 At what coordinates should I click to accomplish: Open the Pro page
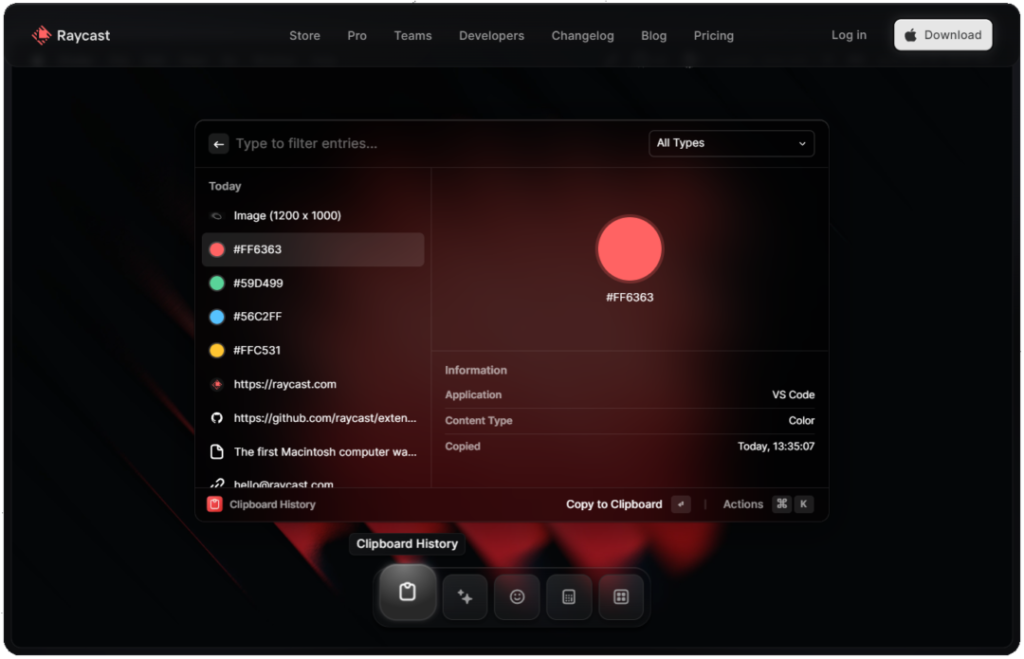click(x=357, y=36)
